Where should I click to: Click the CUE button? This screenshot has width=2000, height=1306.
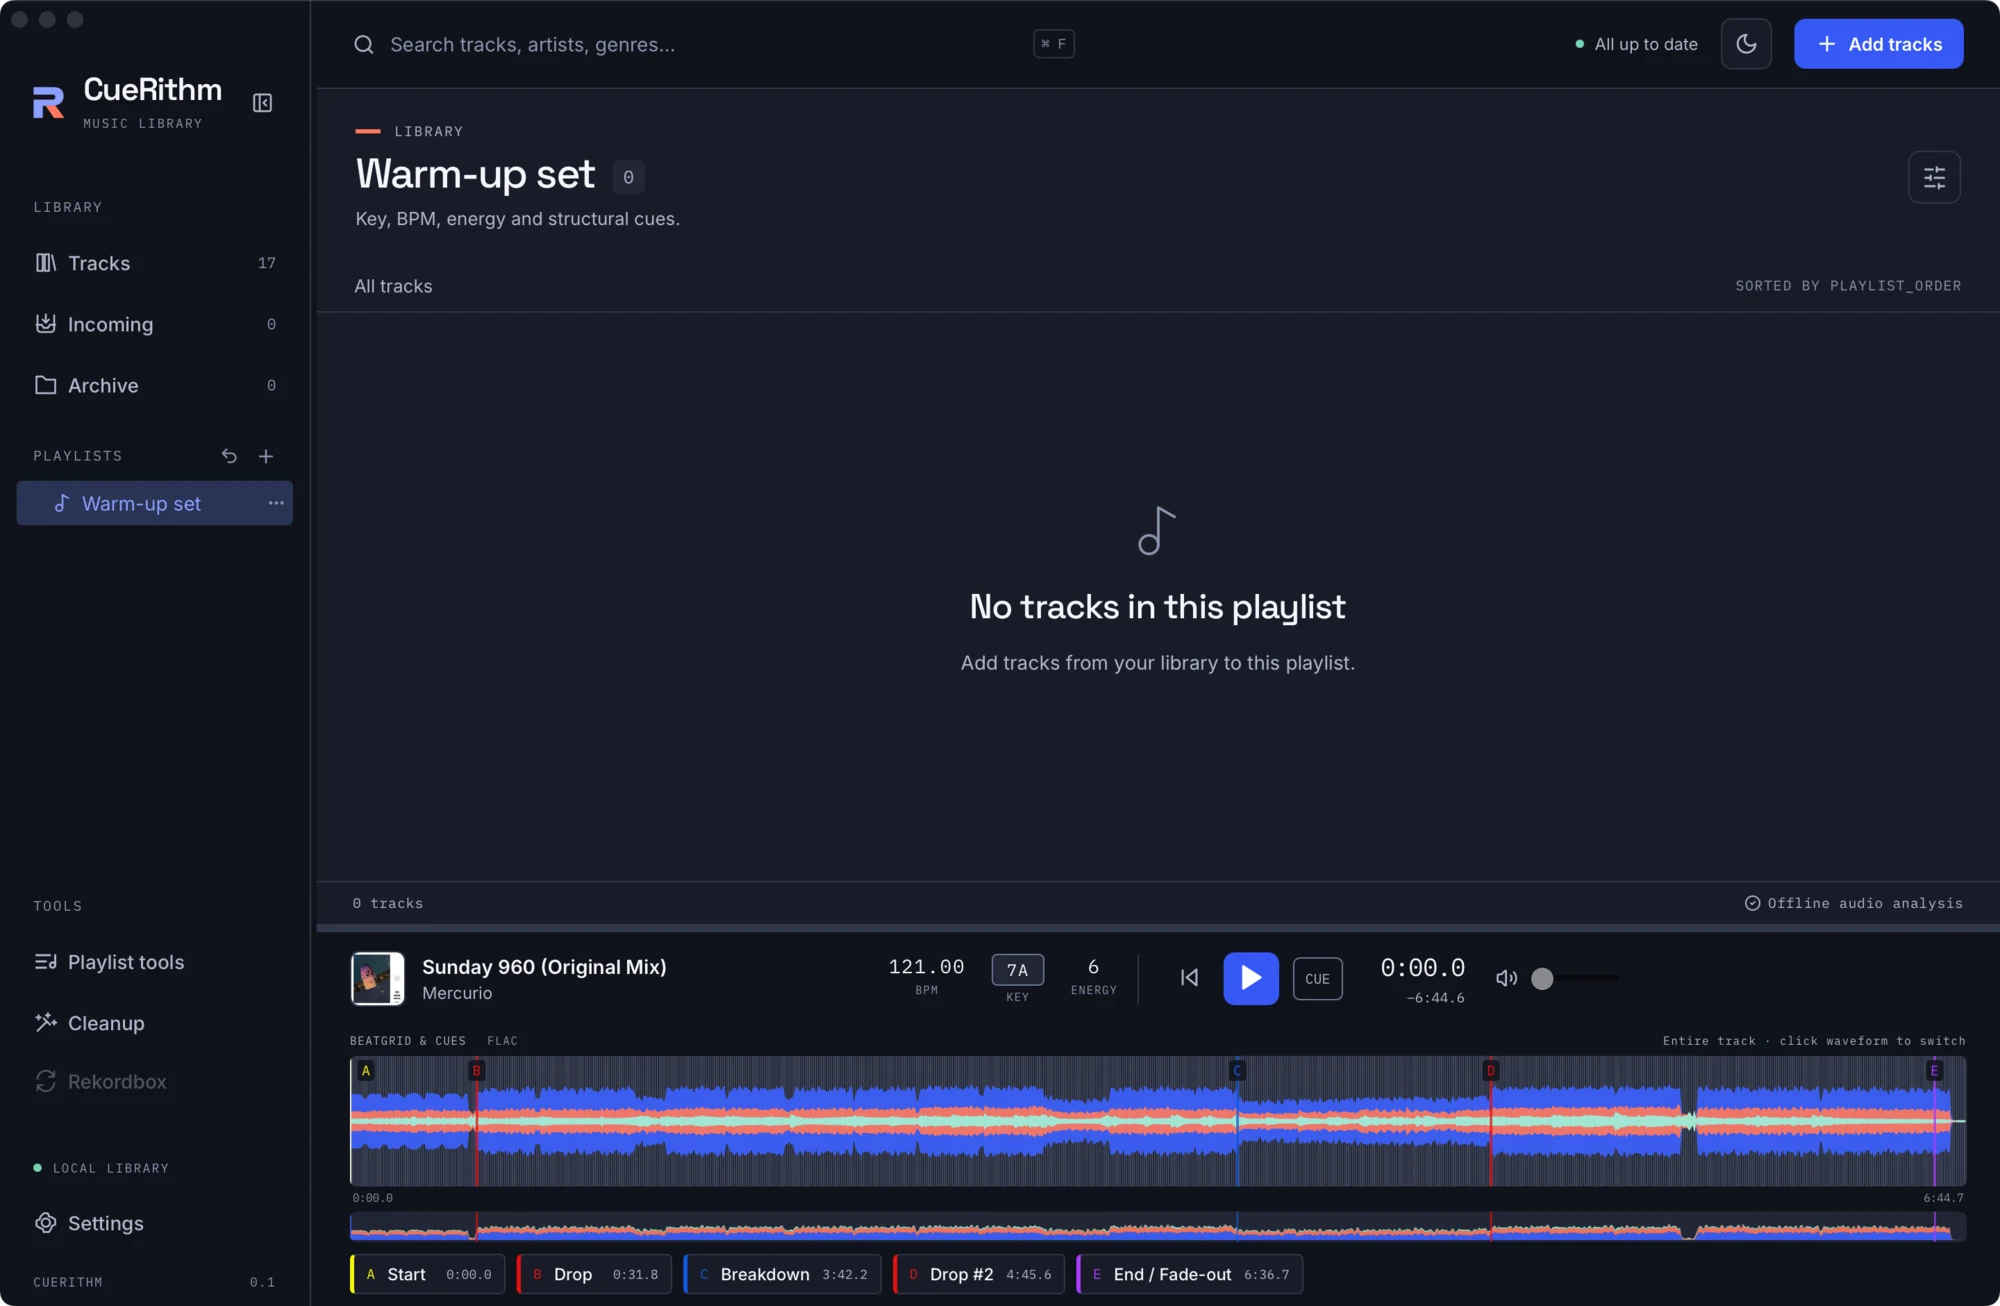coord(1317,979)
